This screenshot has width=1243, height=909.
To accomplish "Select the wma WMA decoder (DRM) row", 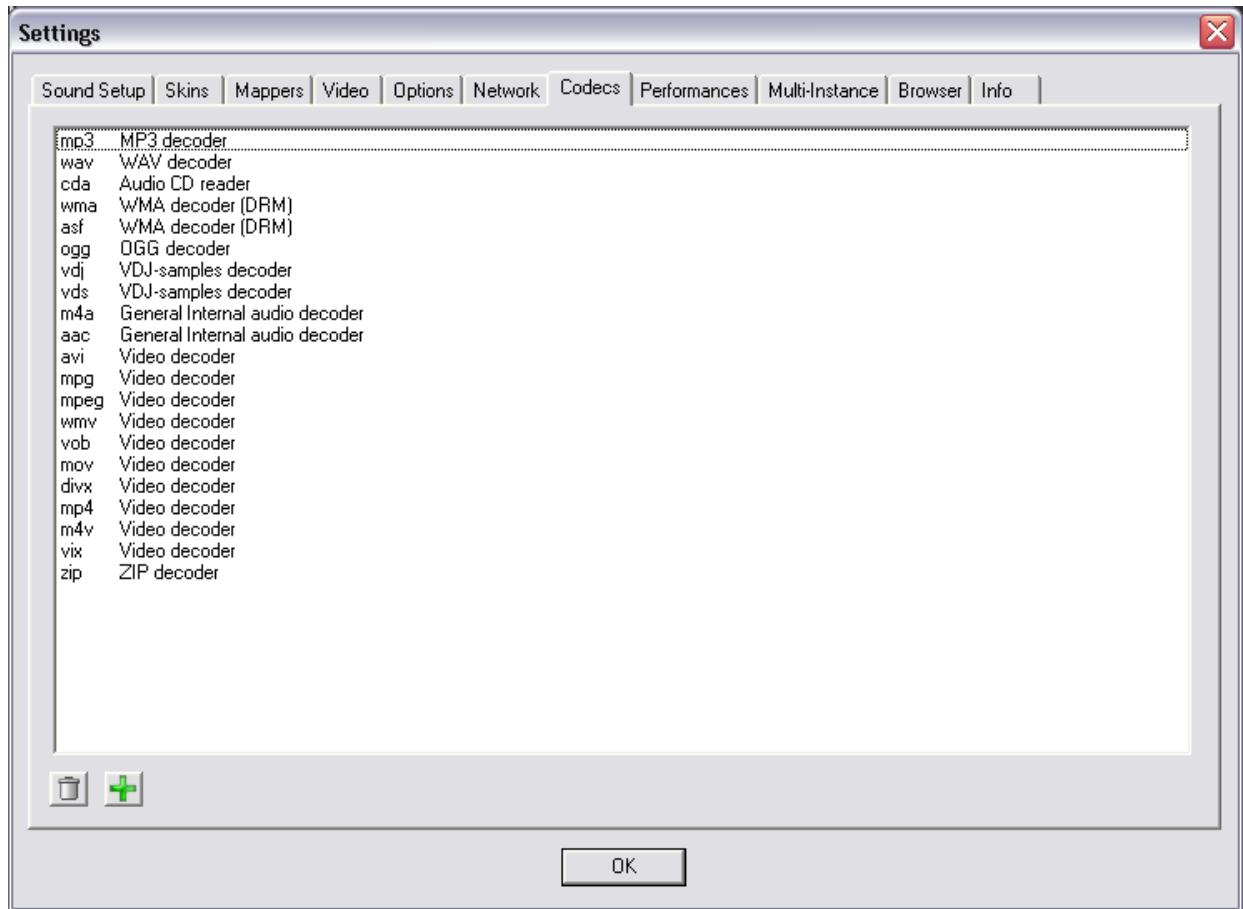I will 622,205.
